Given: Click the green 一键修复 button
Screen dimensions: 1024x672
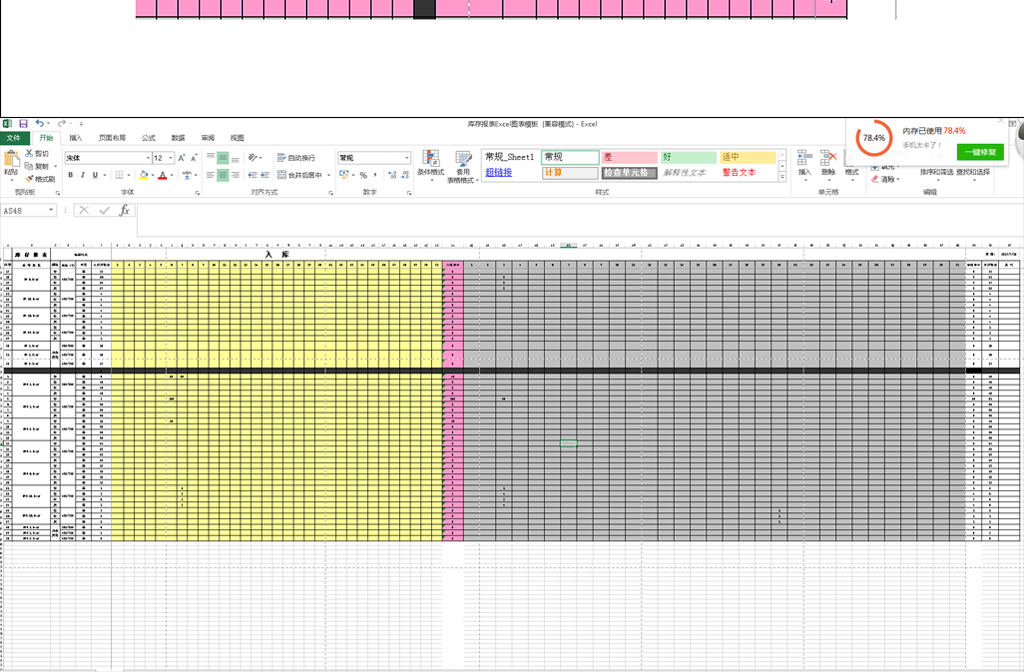Looking at the screenshot, I should (980, 152).
